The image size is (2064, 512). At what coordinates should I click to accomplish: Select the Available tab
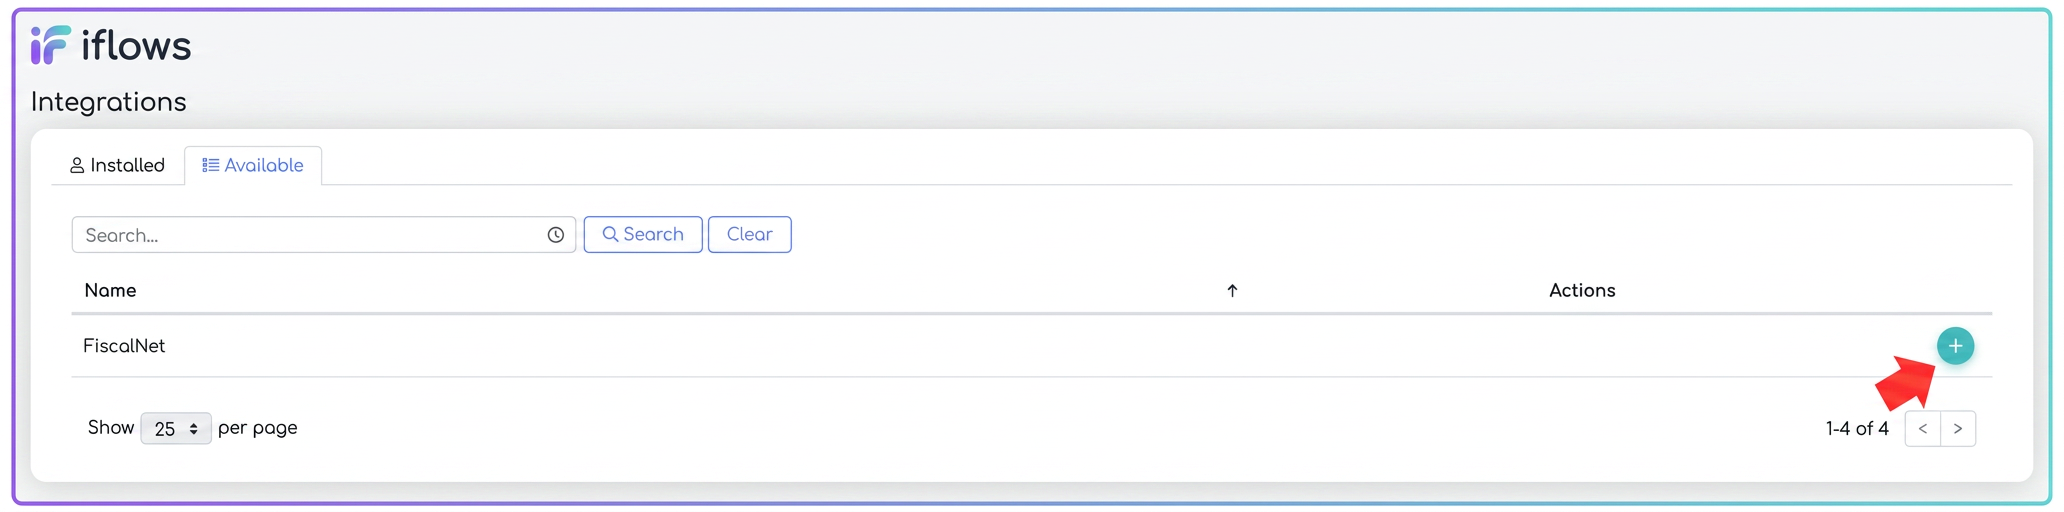[x=253, y=166]
